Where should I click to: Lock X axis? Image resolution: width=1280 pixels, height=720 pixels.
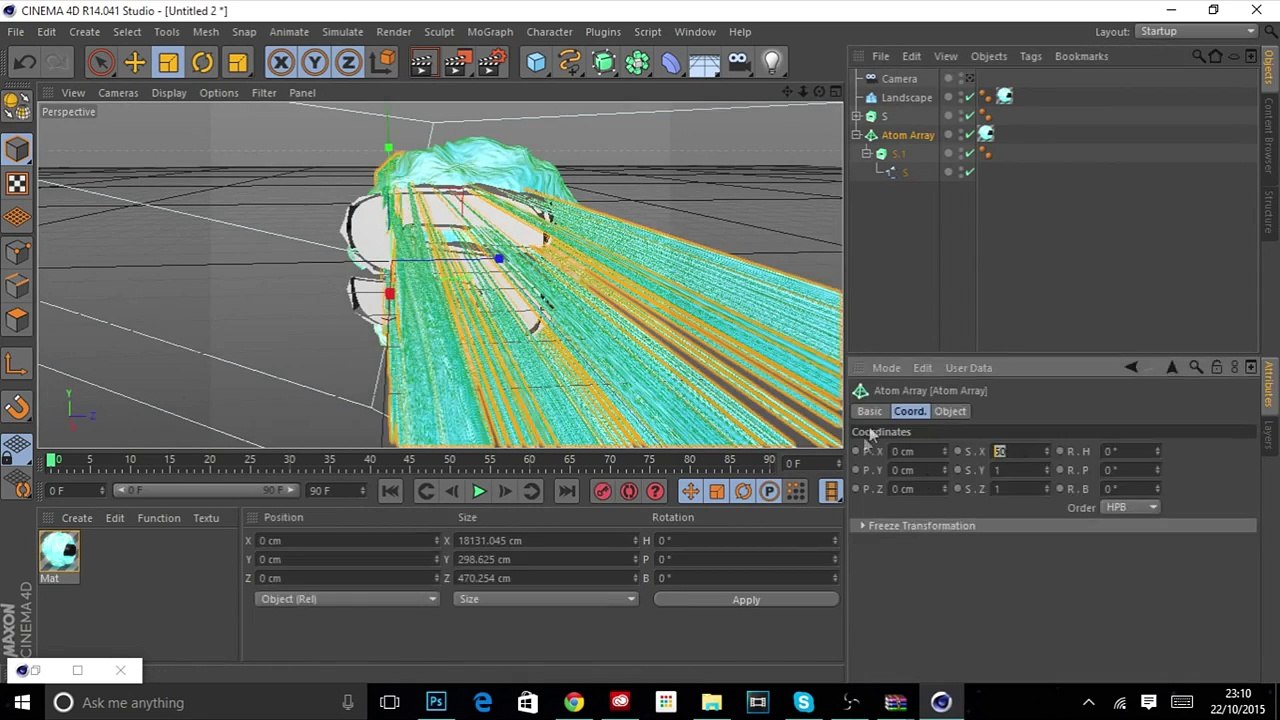(x=281, y=63)
